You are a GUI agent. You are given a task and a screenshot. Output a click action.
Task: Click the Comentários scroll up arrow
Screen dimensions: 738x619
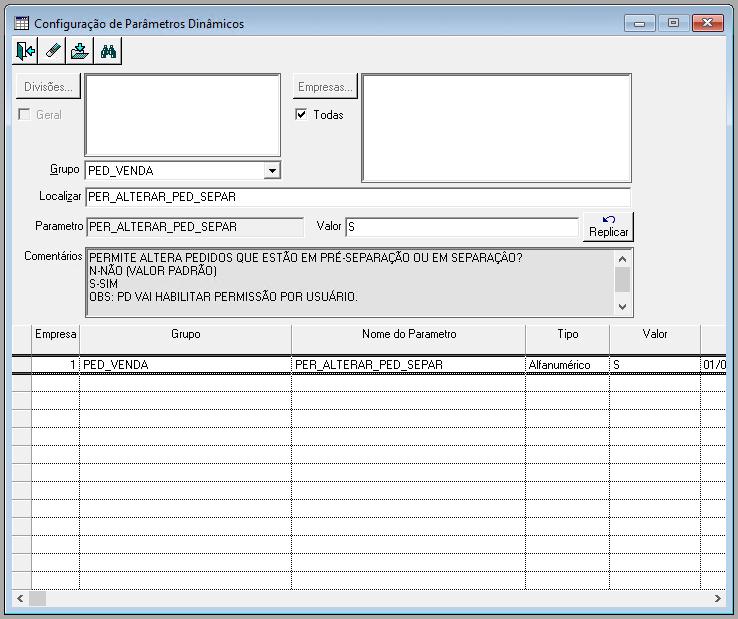click(x=622, y=259)
